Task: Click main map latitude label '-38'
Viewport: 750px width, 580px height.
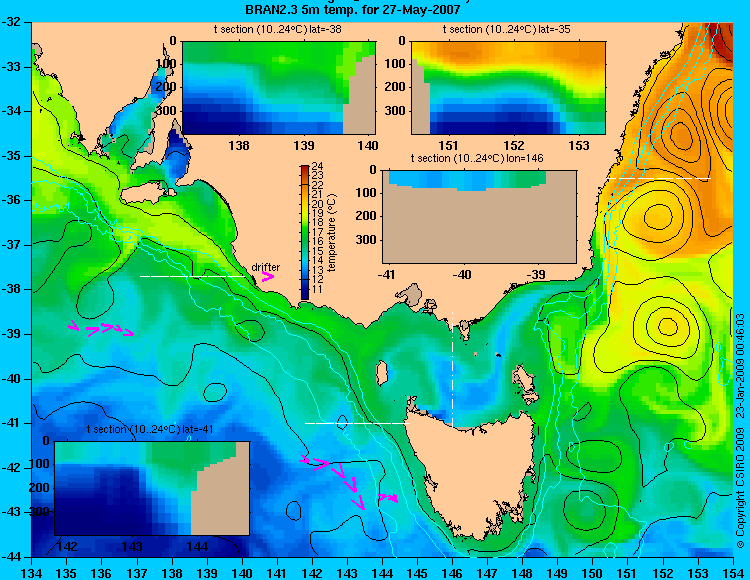Action: click(11, 290)
